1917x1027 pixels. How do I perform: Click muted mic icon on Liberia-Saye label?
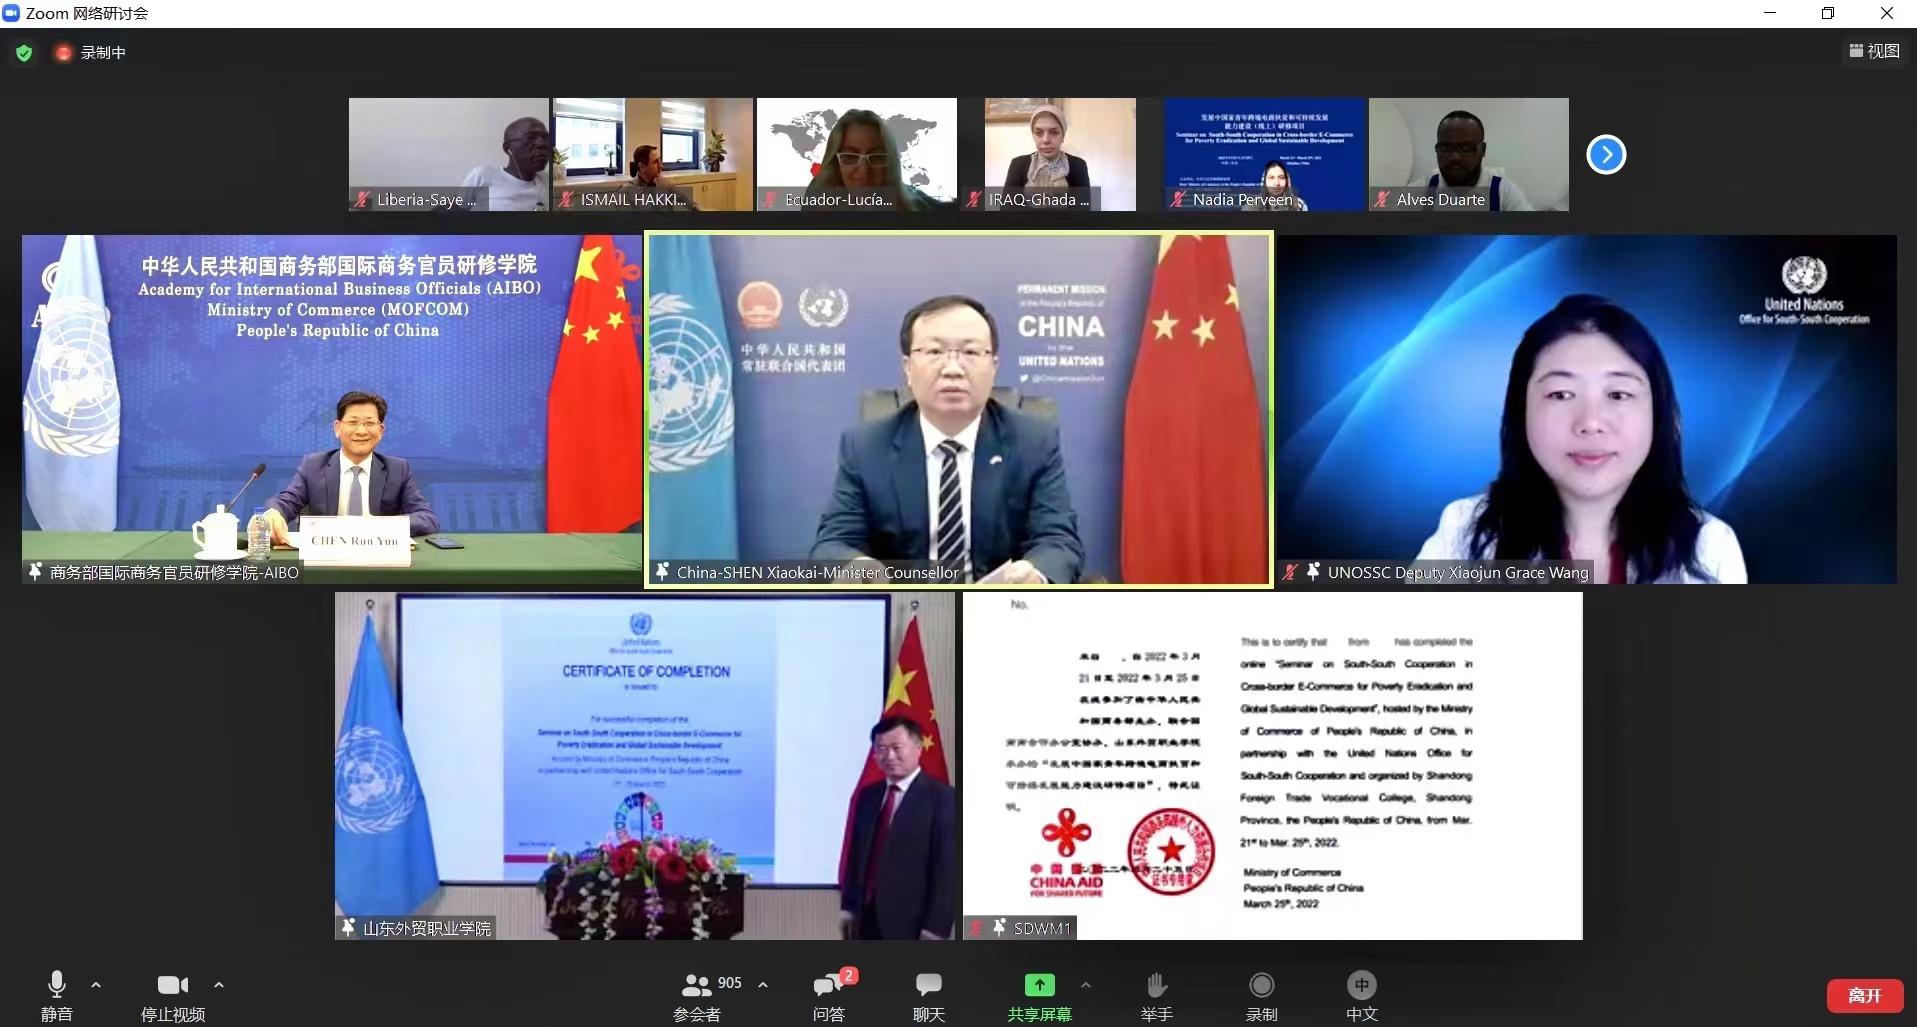pyautogui.click(x=363, y=199)
